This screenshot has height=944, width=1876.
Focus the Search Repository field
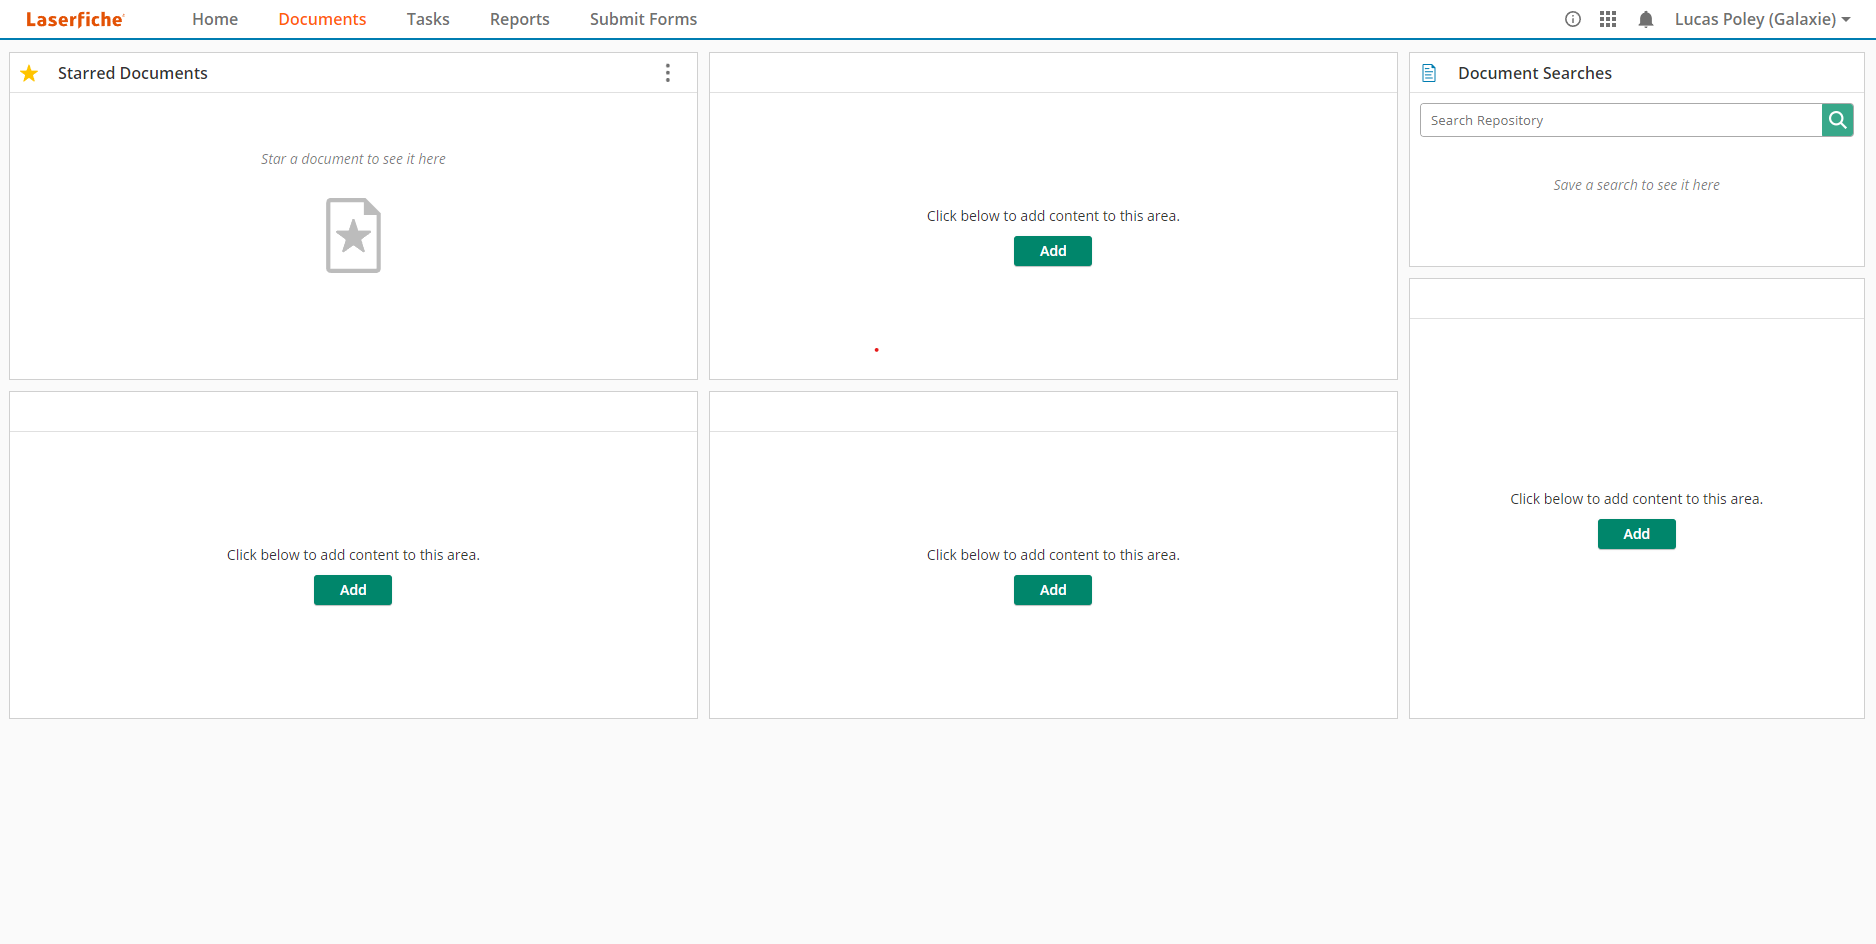point(1620,120)
